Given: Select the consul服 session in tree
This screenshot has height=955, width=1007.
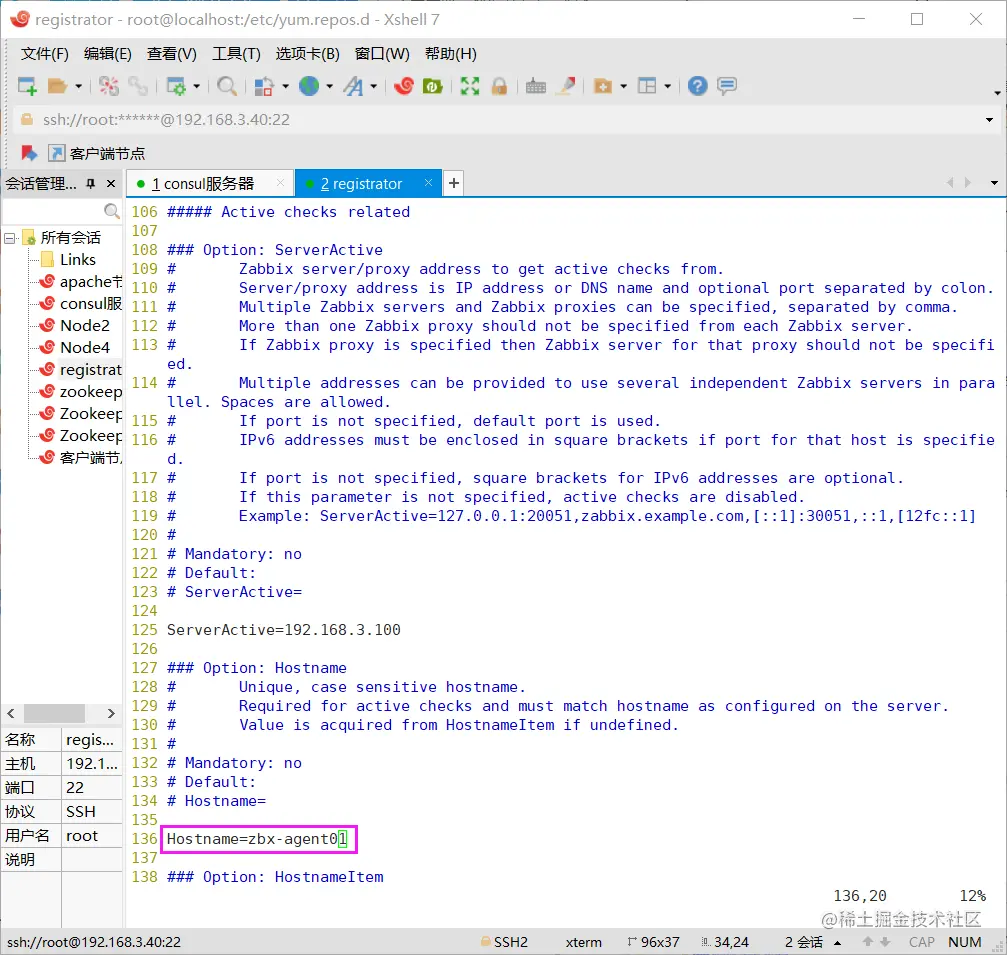Looking at the screenshot, I should click(x=90, y=303).
